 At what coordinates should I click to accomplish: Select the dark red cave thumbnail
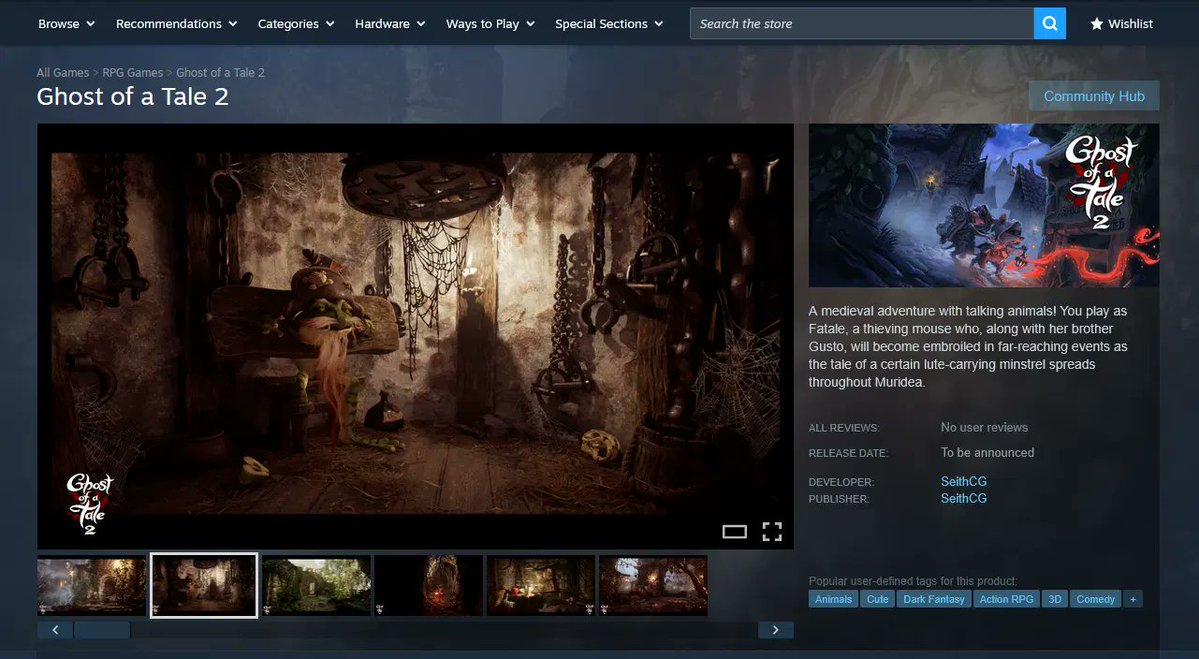pos(428,586)
